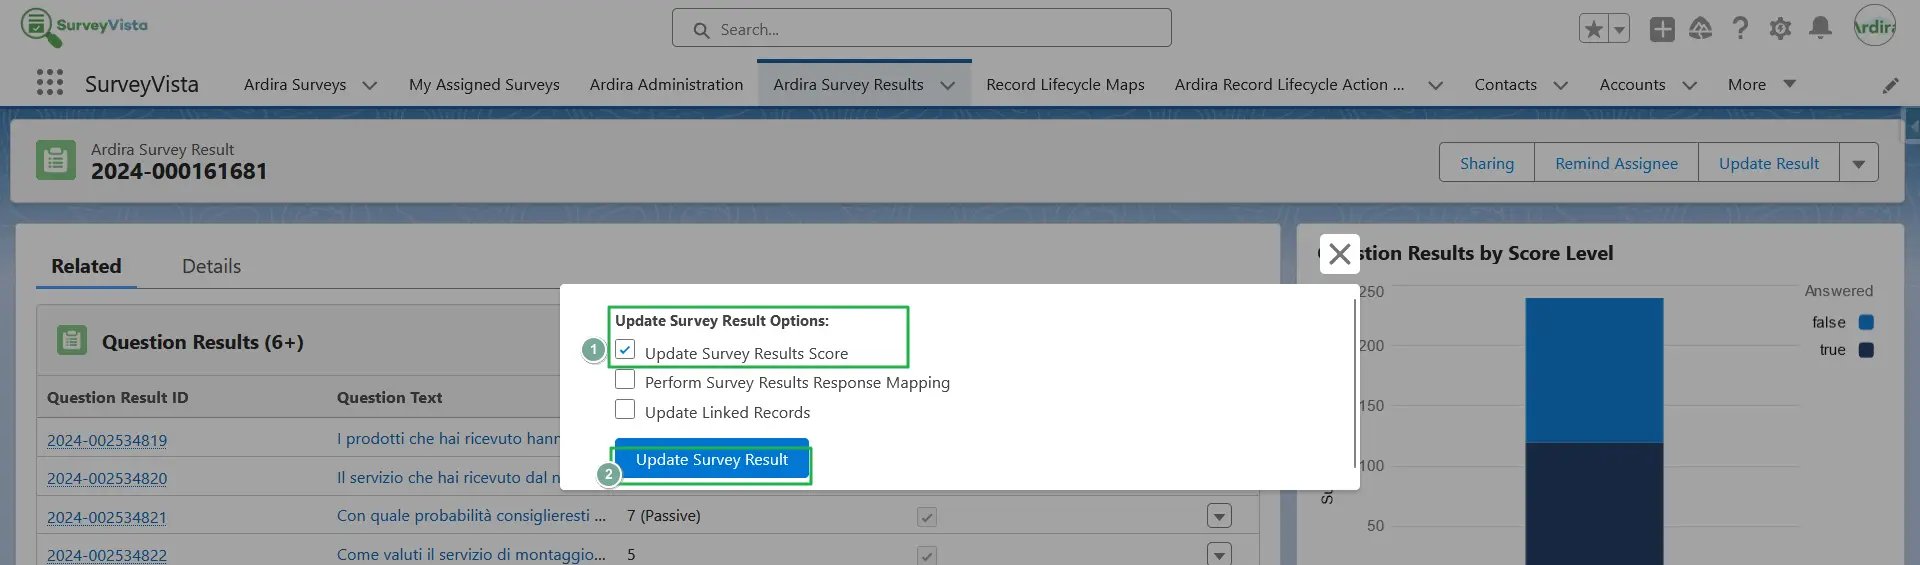Expand the Accounts chevron menu
This screenshot has height=565, width=1920.
(x=1689, y=86)
